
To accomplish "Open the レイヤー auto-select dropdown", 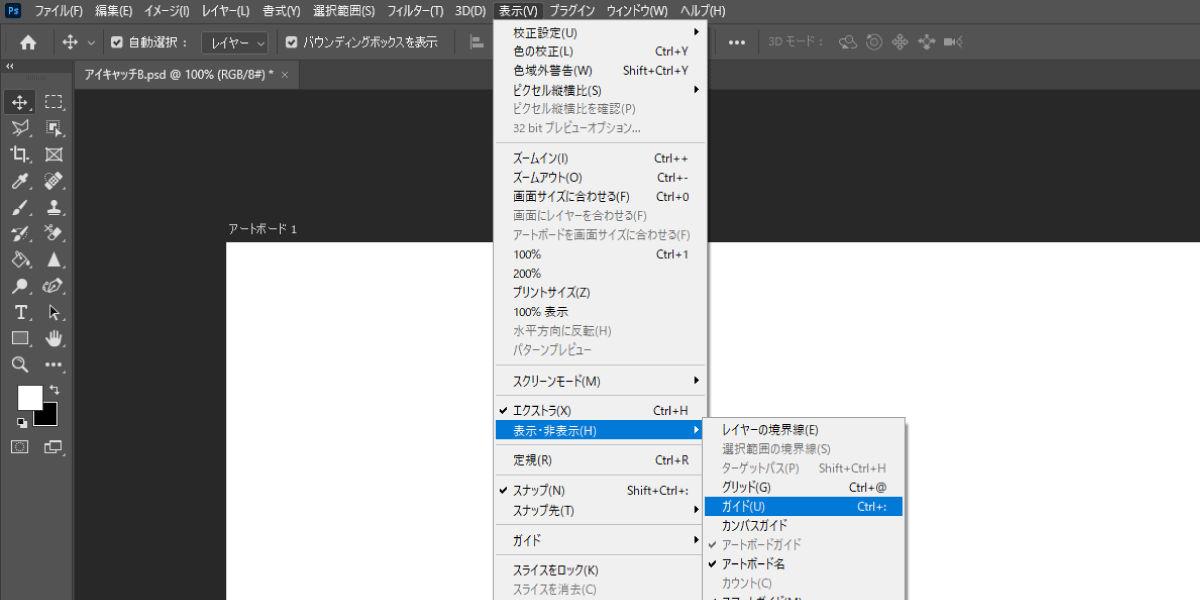I will pos(235,42).
